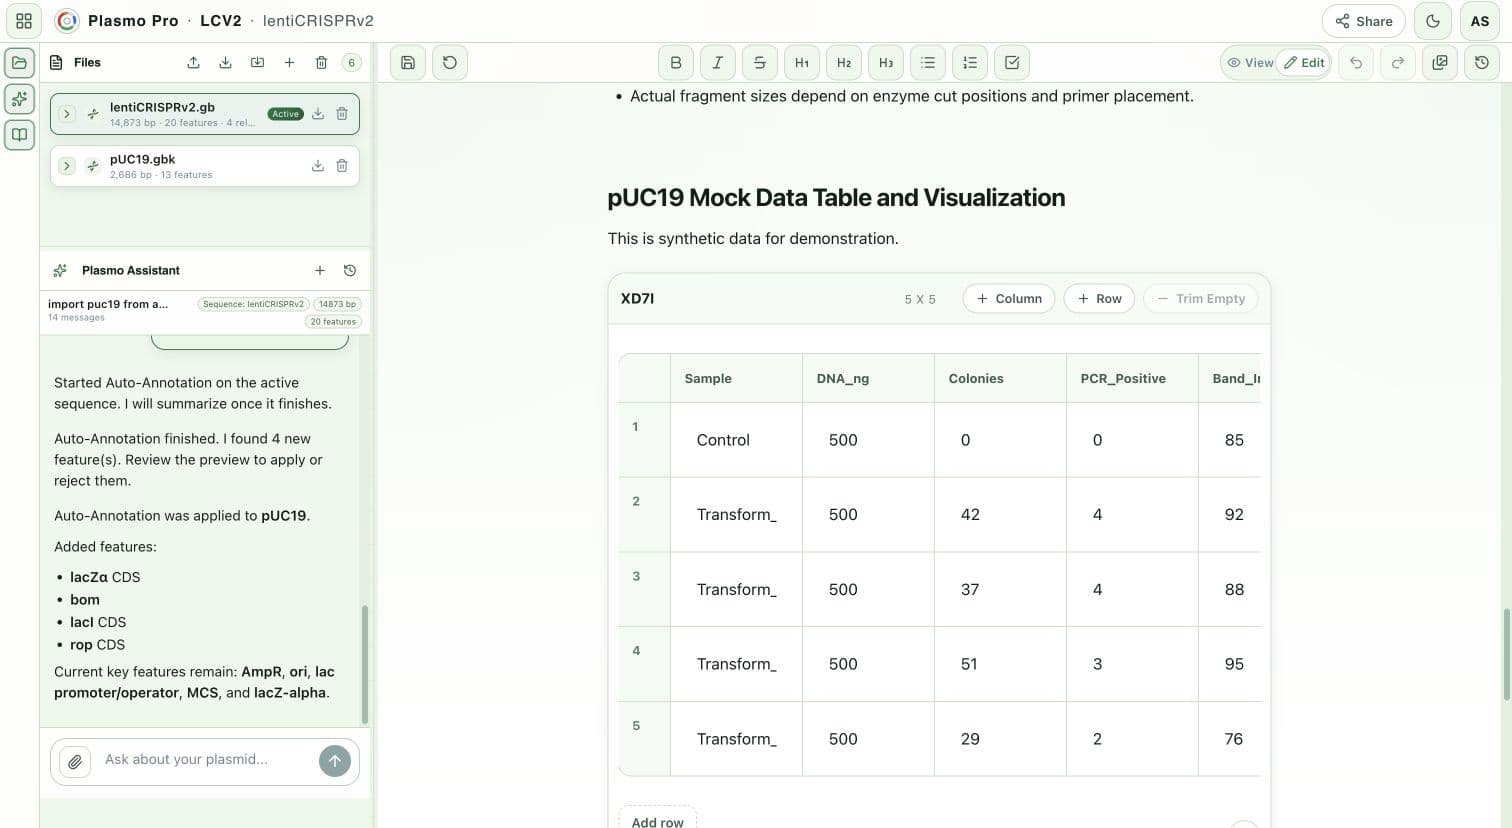This screenshot has width=1512, height=828.
Task: Expand the pUC19.gbk file entry
Action: [x=66, y=166]
